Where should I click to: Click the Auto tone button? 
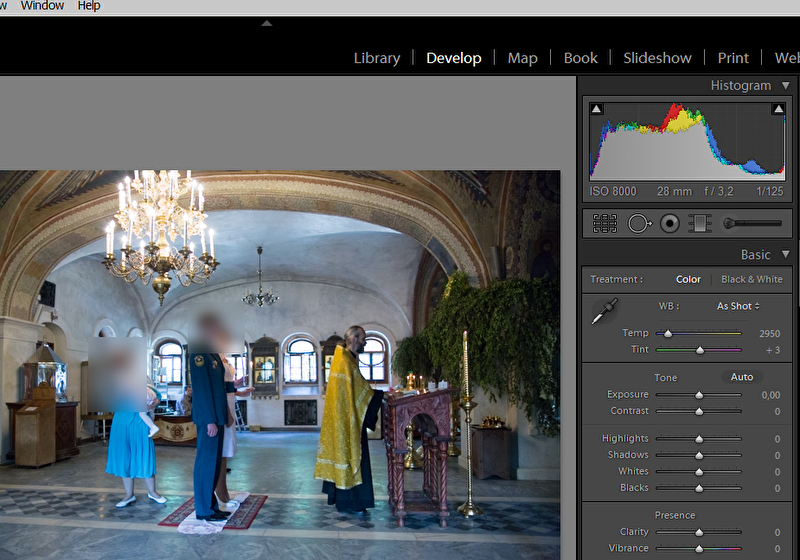[x=742, y=377]
